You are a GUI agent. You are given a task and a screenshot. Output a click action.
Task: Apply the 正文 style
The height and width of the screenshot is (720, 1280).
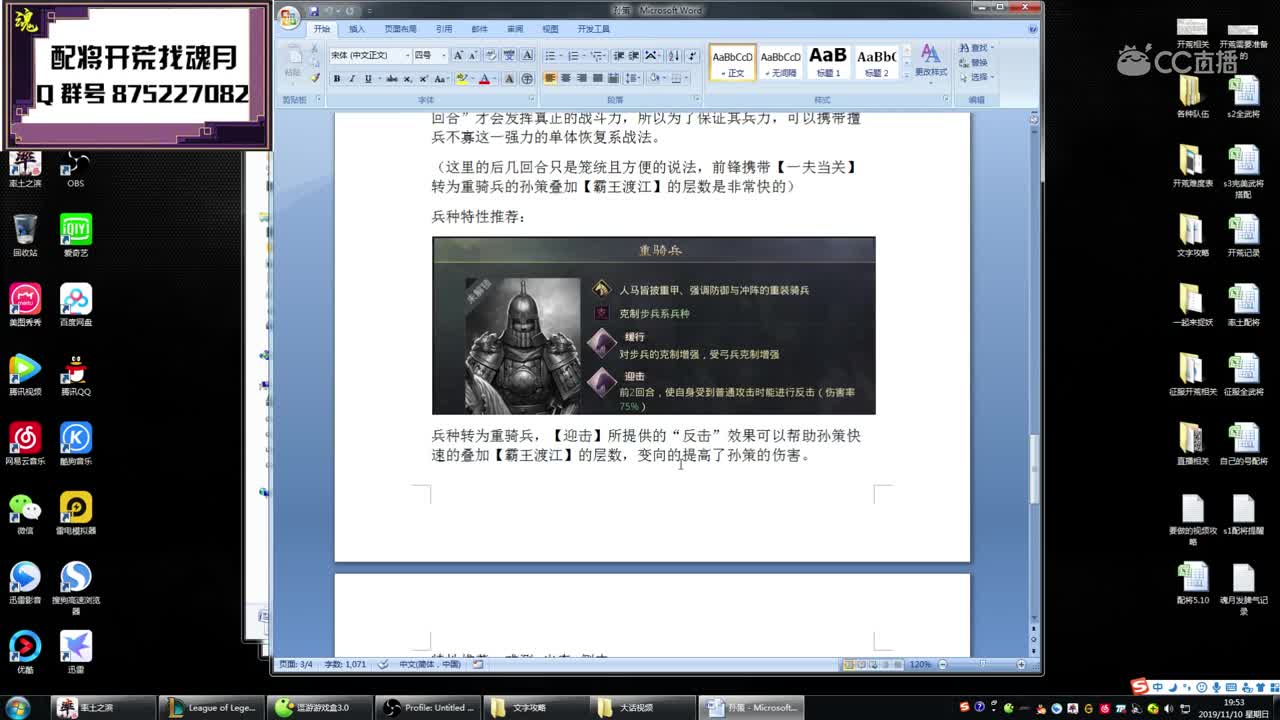coord(733,62)
